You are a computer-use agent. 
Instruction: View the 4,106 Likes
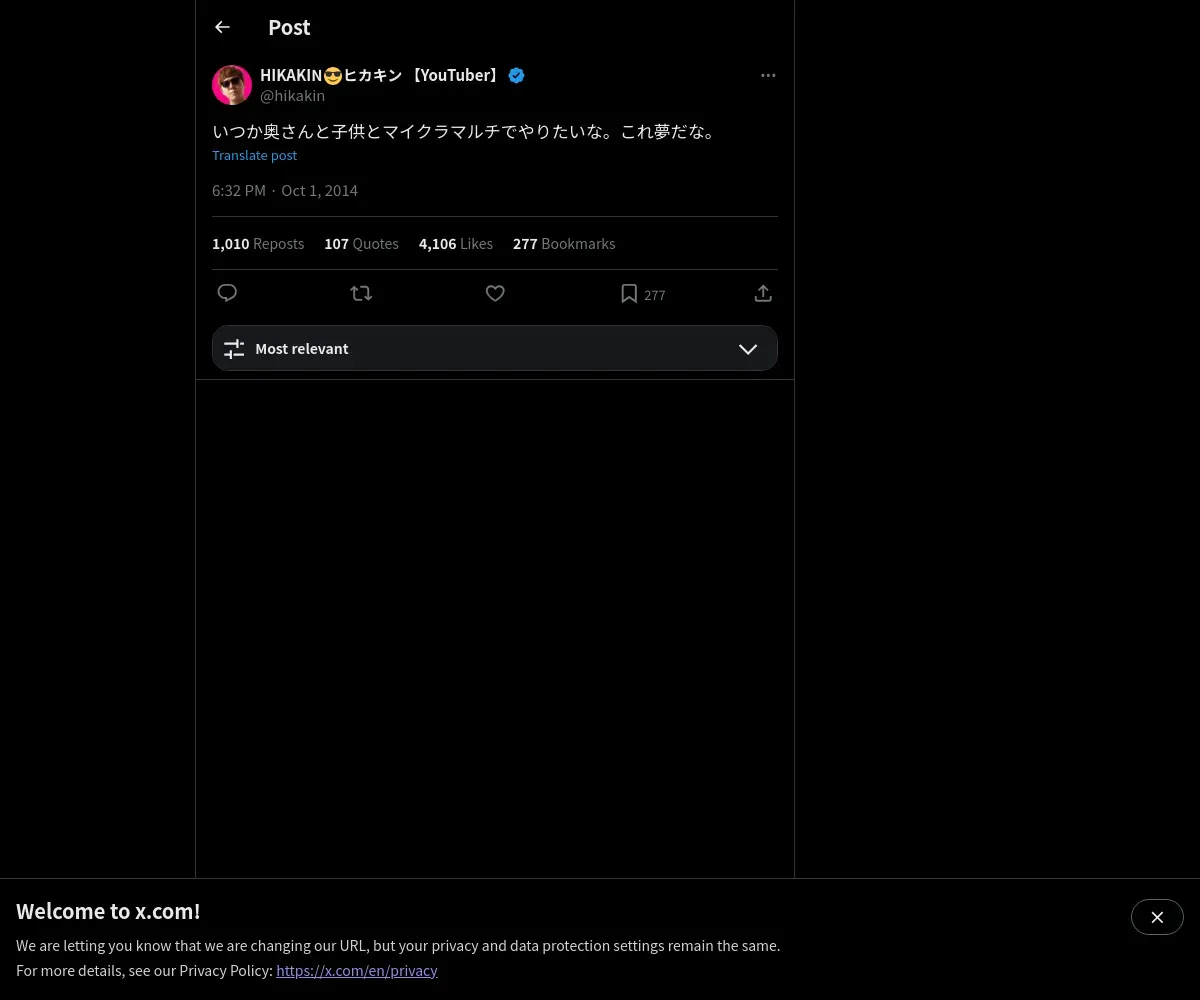click(456, 244)
